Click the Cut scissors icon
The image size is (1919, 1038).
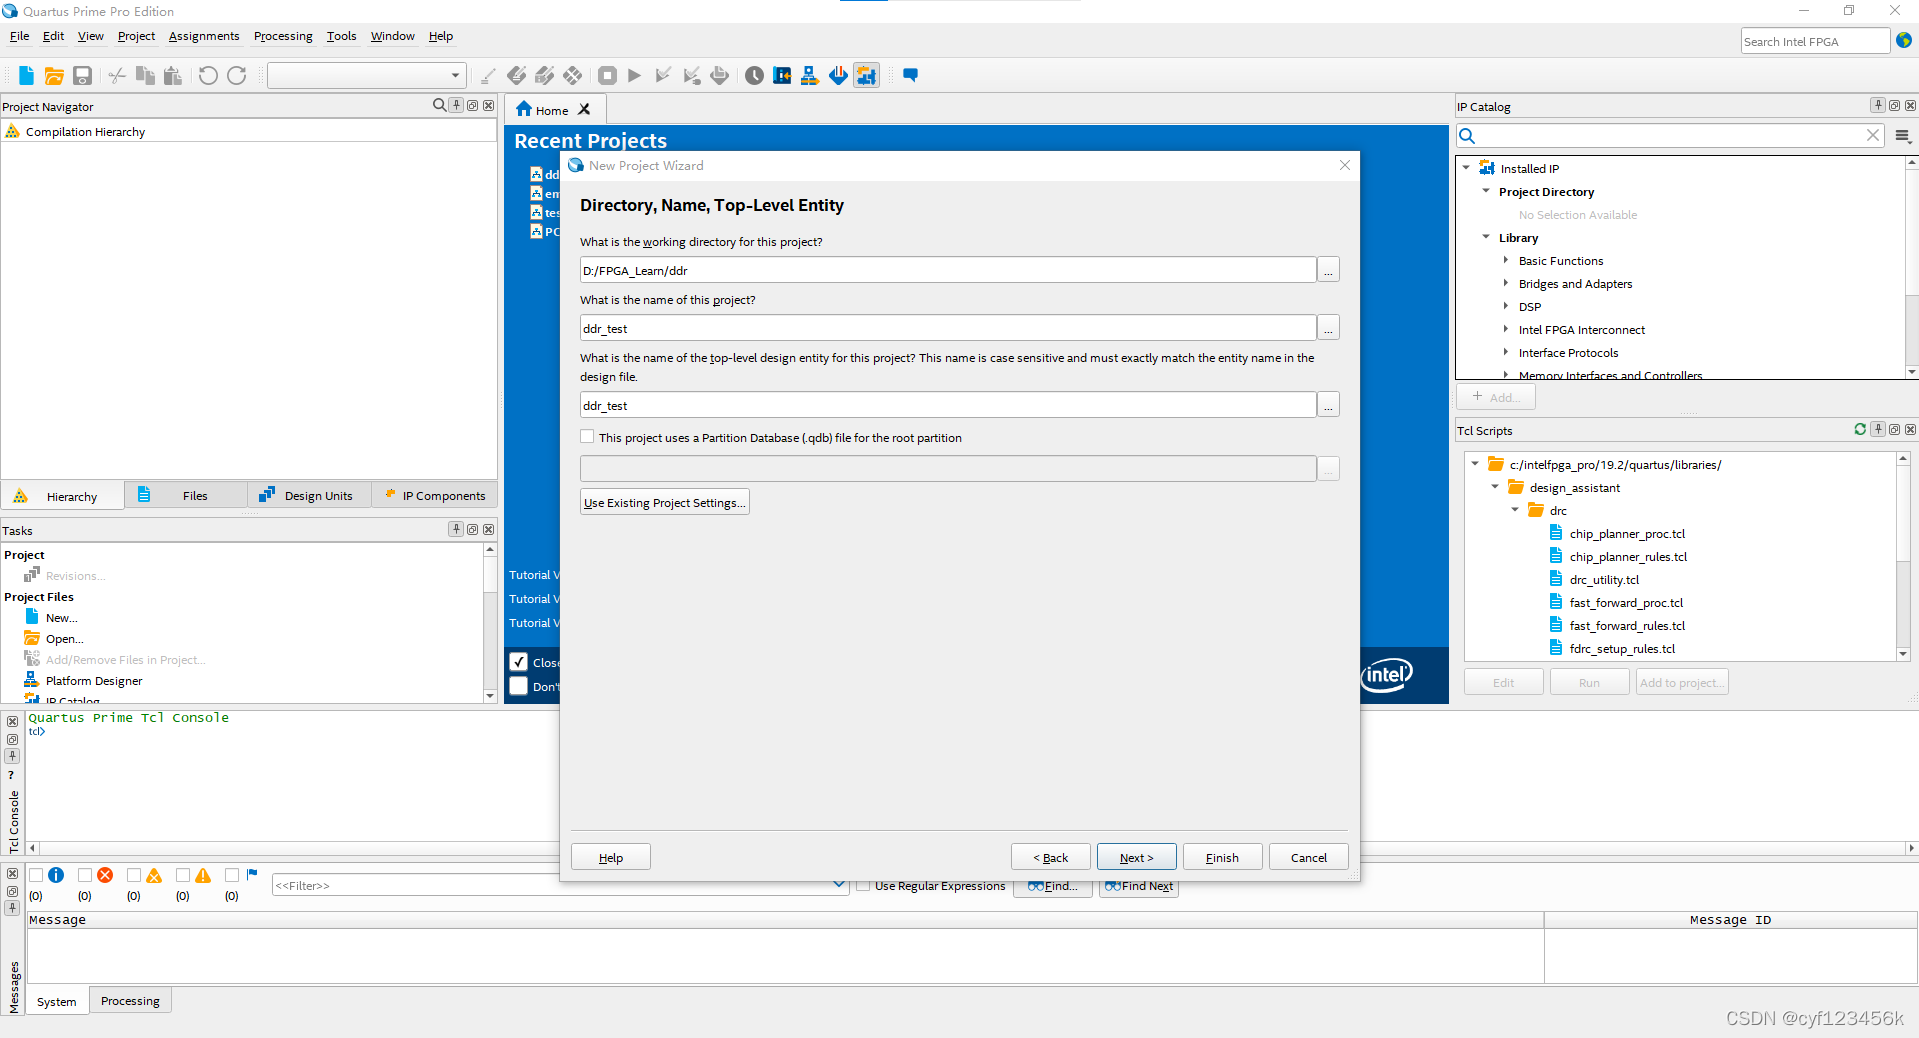(x=117, y=75)
